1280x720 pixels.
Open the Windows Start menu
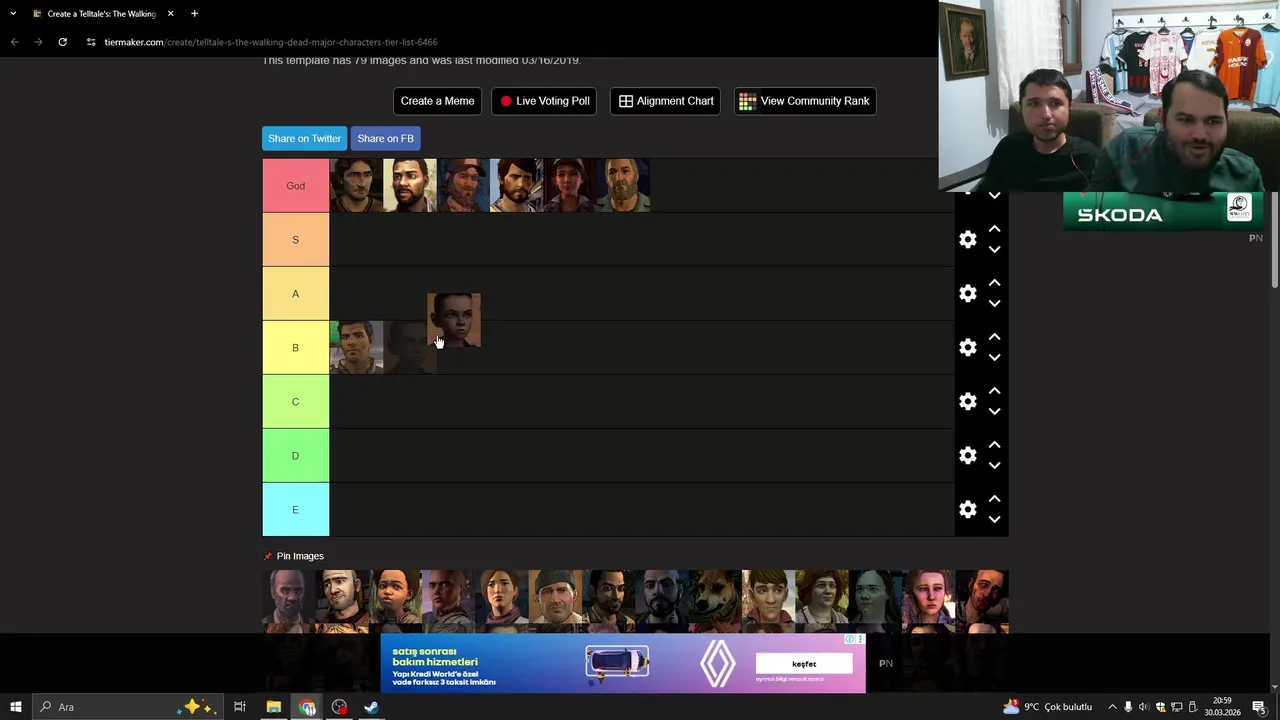point(15,707)
